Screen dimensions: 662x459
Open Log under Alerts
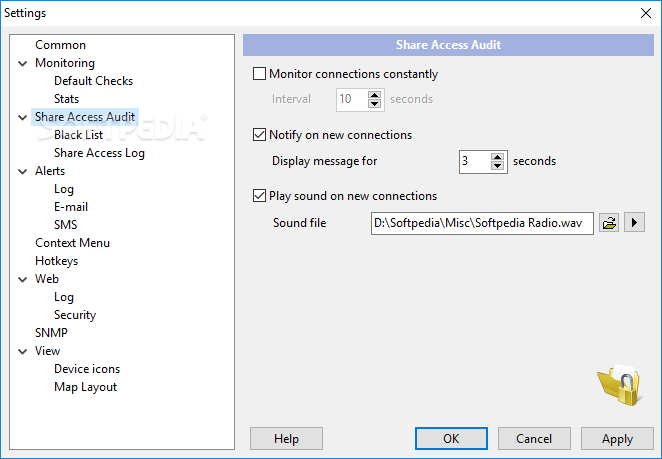coord(64,189)
